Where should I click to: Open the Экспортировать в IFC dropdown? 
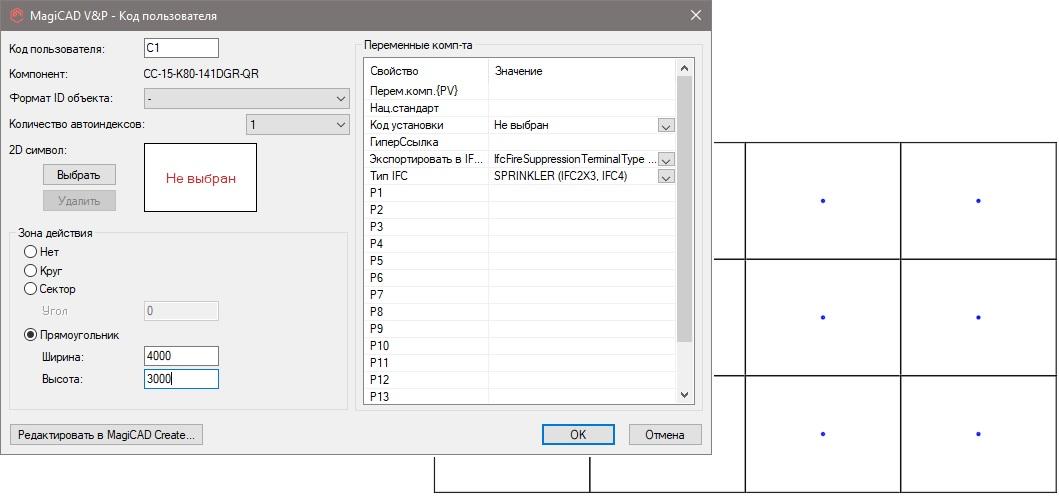(666, 159)
